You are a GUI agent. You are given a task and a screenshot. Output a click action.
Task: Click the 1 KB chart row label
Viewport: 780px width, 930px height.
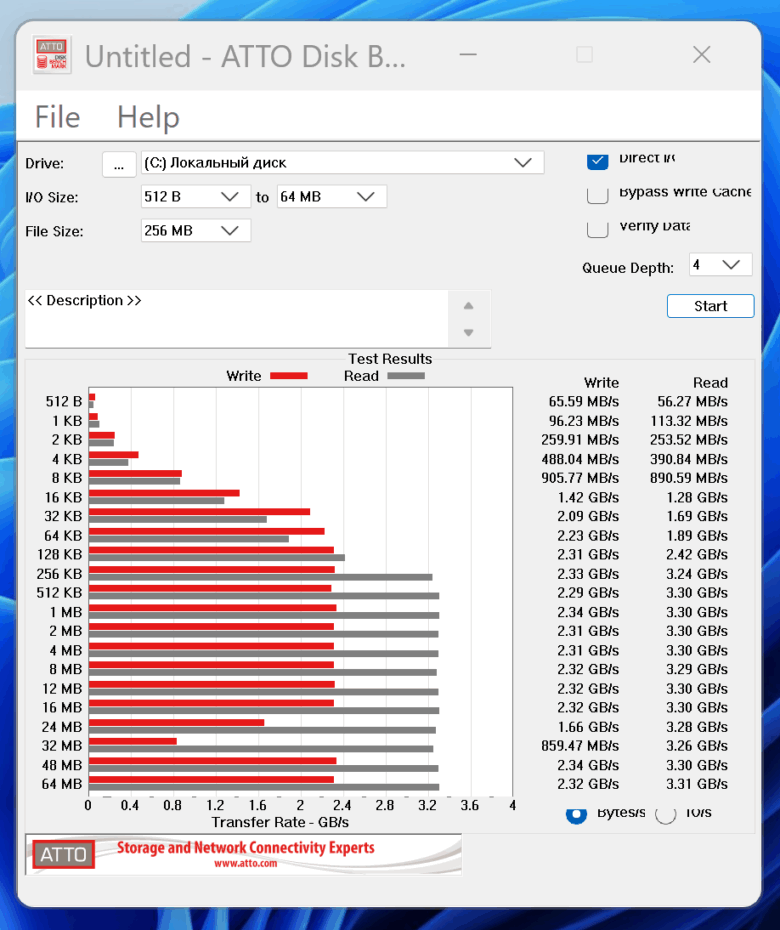(66, 421)
